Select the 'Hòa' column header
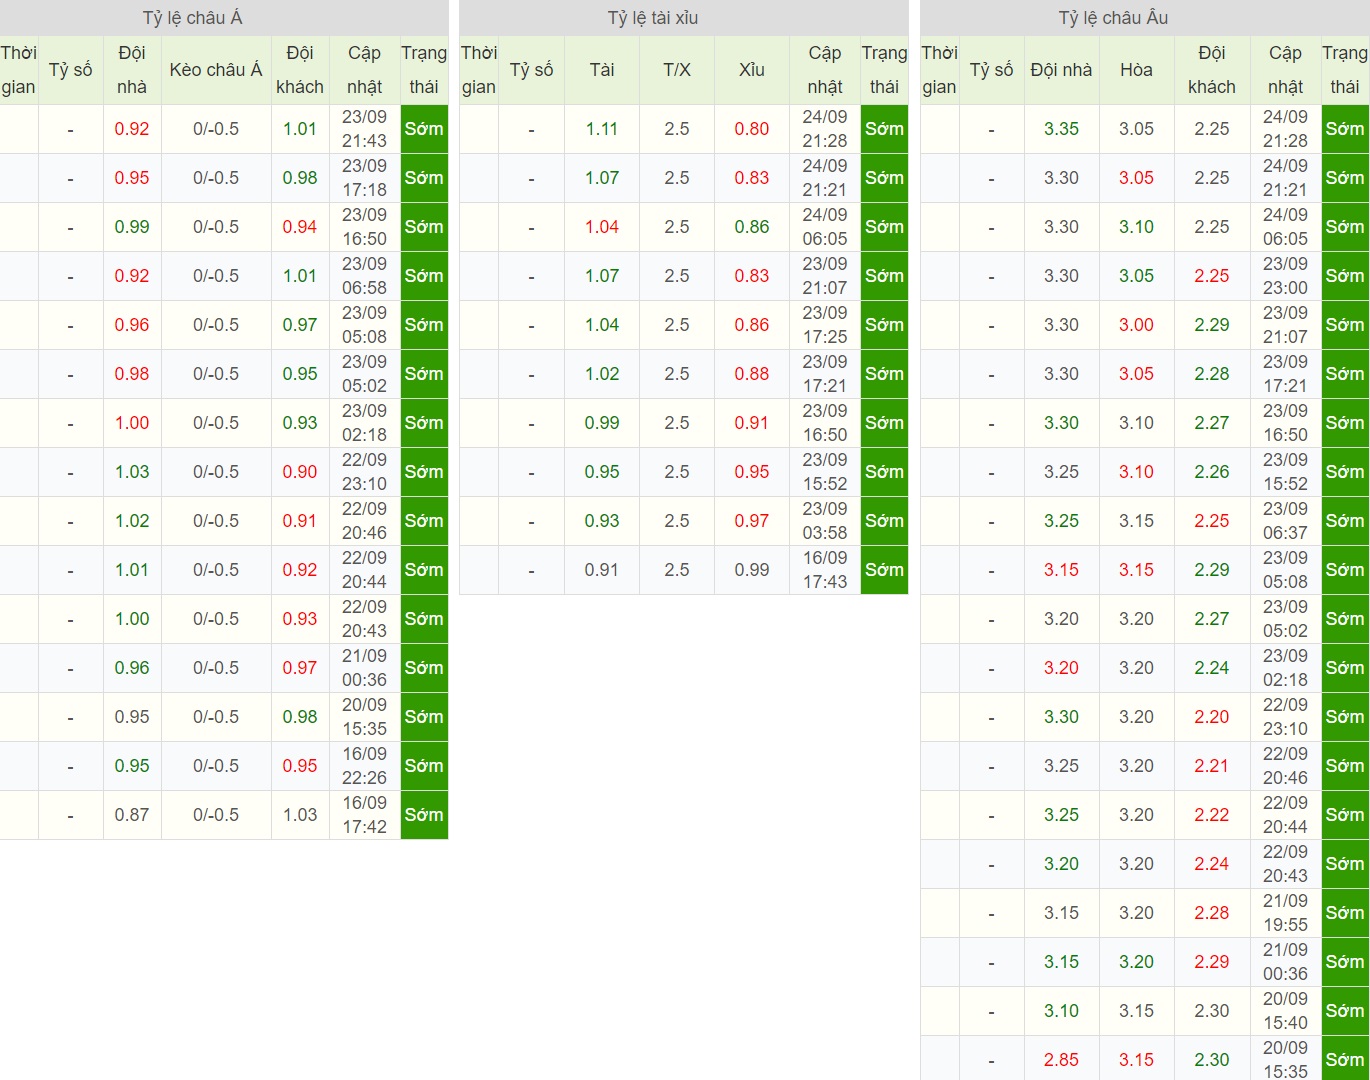Viewport: 1370px width, 1080px height. (1136, 70)
